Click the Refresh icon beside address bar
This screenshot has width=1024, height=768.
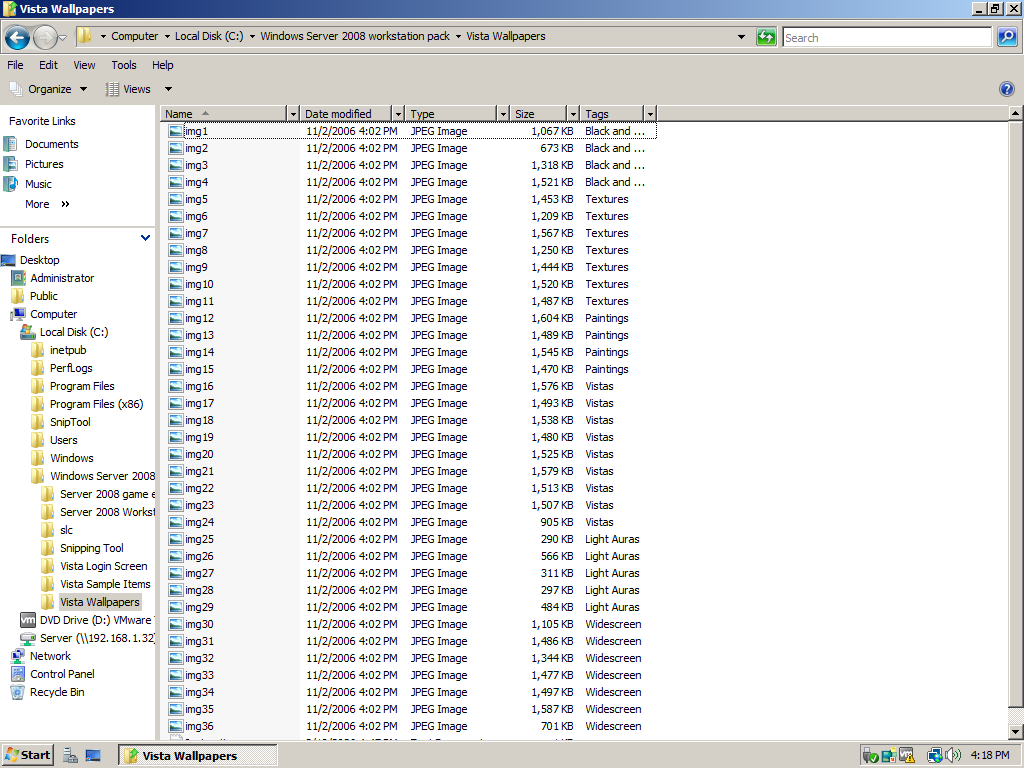pos(766,37)
